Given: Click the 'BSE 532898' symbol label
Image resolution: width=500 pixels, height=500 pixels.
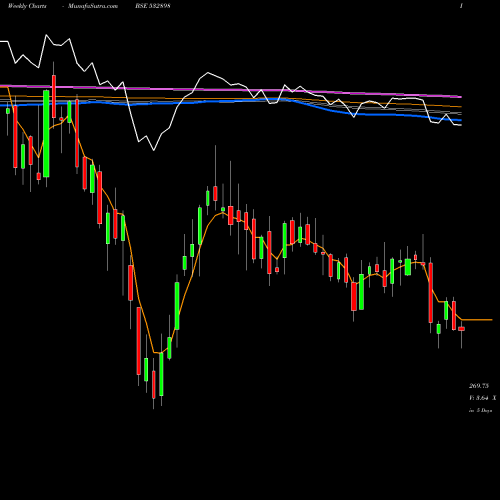Looking at the screenshot, I should click(x=153, y=6).
